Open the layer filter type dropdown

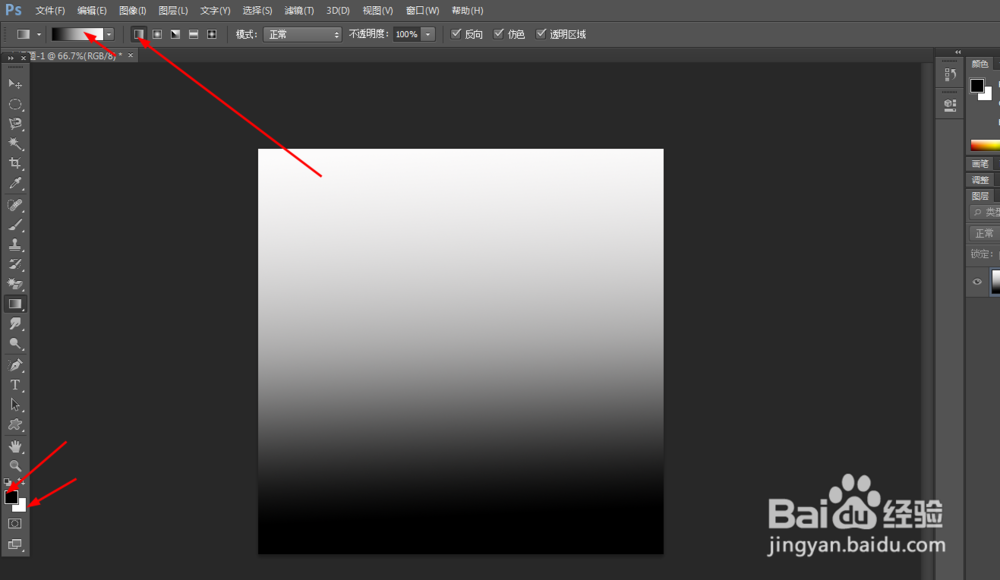click(985, 212)
